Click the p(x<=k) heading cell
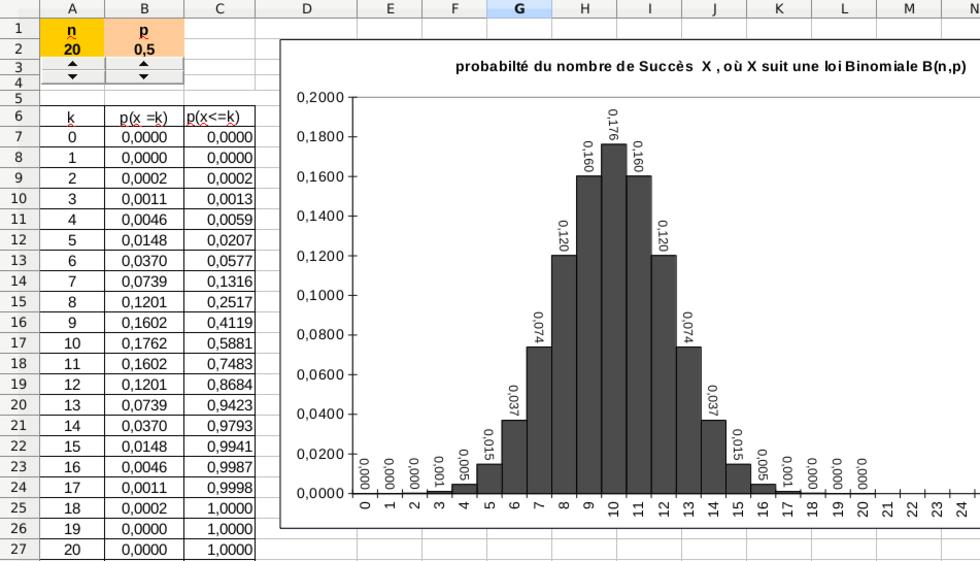 219,117
